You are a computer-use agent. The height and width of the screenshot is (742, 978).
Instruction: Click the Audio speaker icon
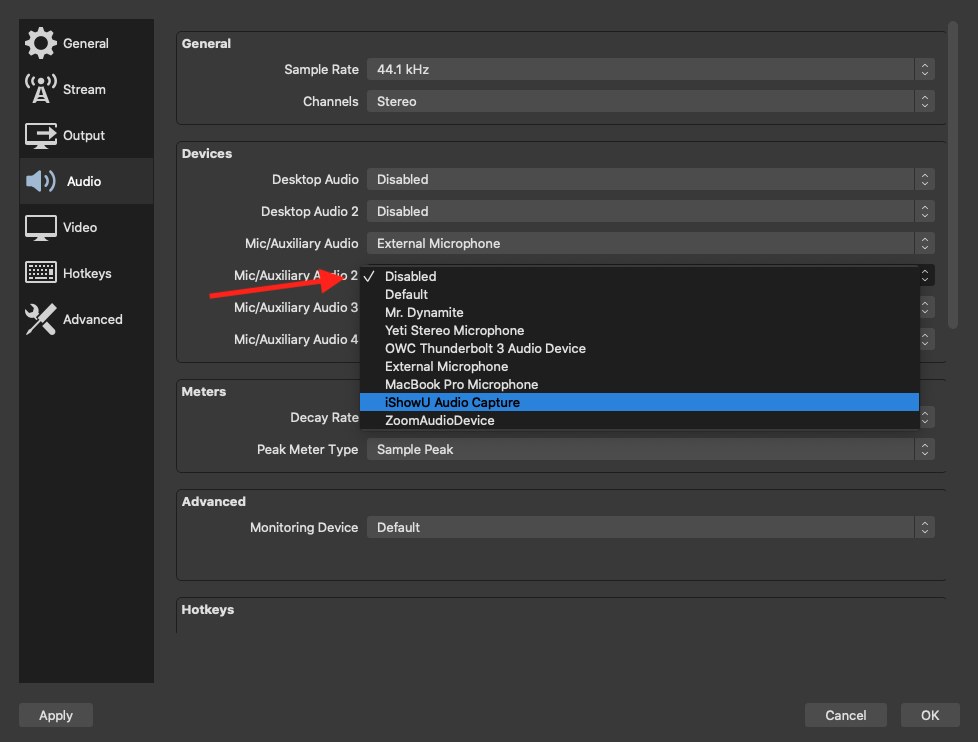[x=40, y=181]
